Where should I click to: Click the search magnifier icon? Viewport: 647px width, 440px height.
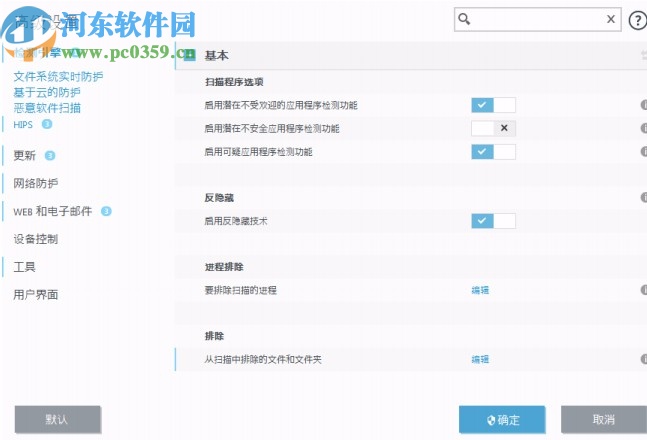point(464,19)
